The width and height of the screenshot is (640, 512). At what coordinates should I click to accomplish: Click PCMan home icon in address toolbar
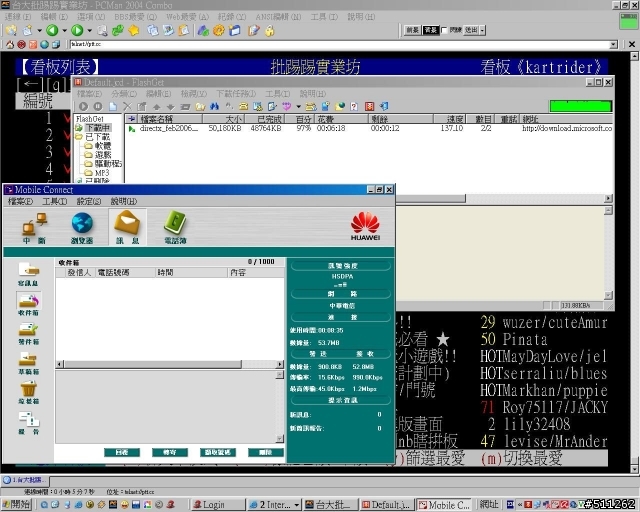10,44
